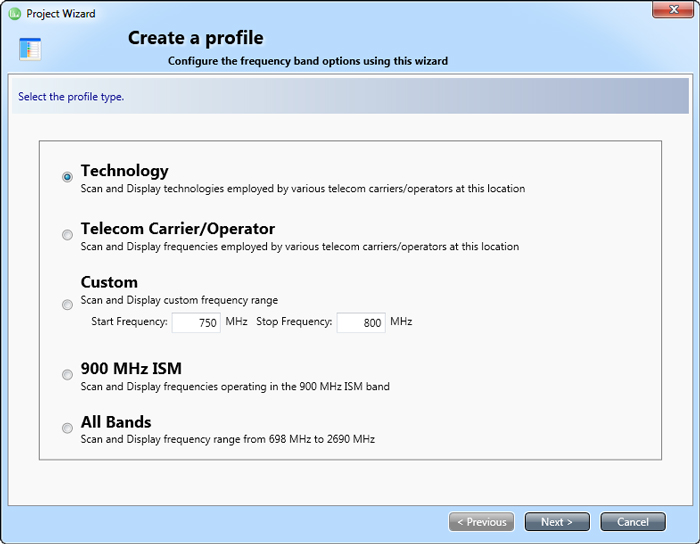Choose the Telecom Carrier/Operator radio option
The width and height of the screenshot is (700, 544).
67,235
